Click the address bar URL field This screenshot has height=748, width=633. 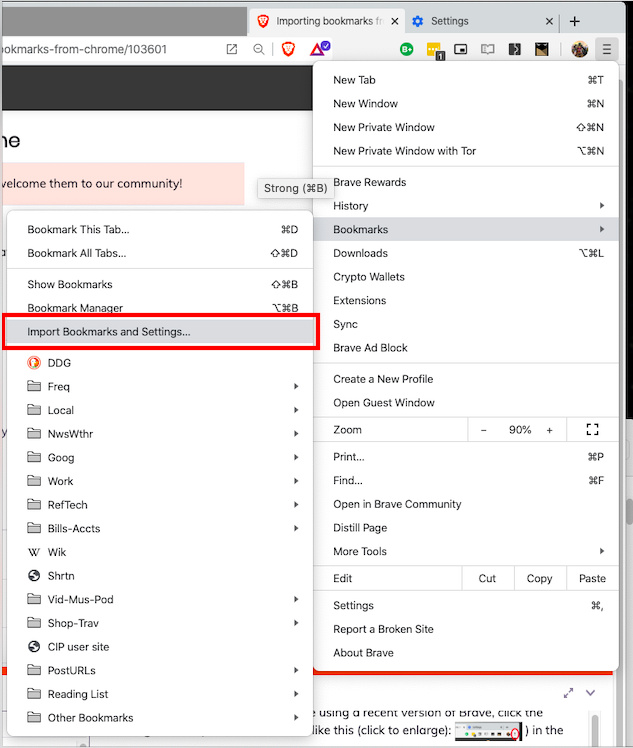(x=110, y=49)
